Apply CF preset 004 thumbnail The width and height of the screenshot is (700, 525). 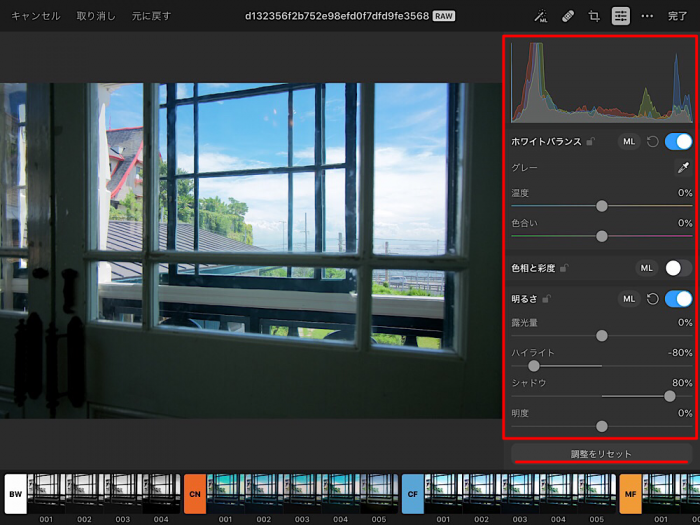tap(558, 494)
